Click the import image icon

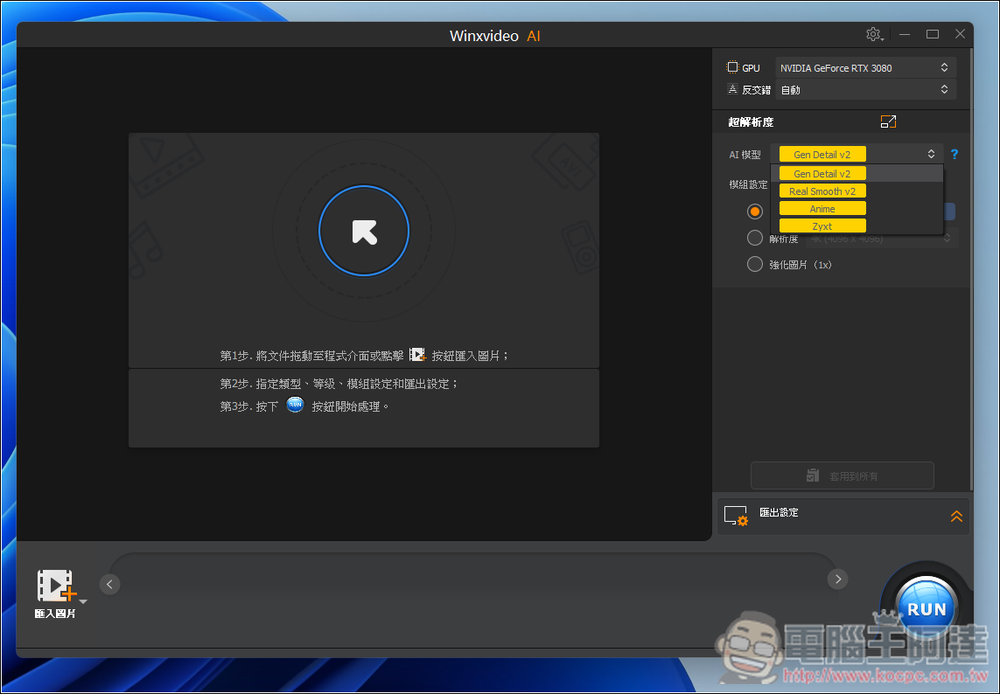click(x=56, y=586)
